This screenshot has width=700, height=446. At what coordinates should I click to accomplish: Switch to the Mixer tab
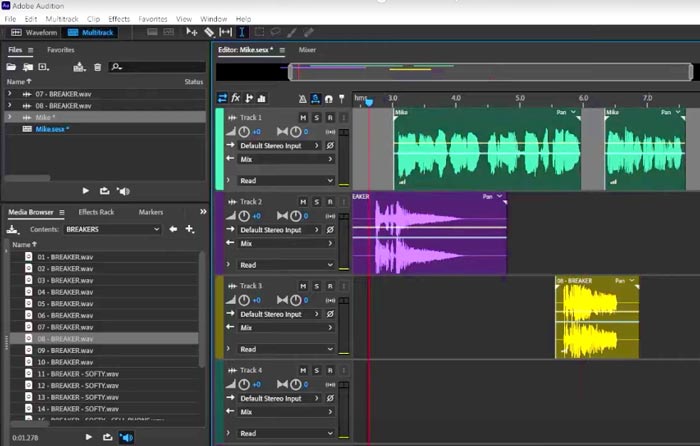[308, 49]
